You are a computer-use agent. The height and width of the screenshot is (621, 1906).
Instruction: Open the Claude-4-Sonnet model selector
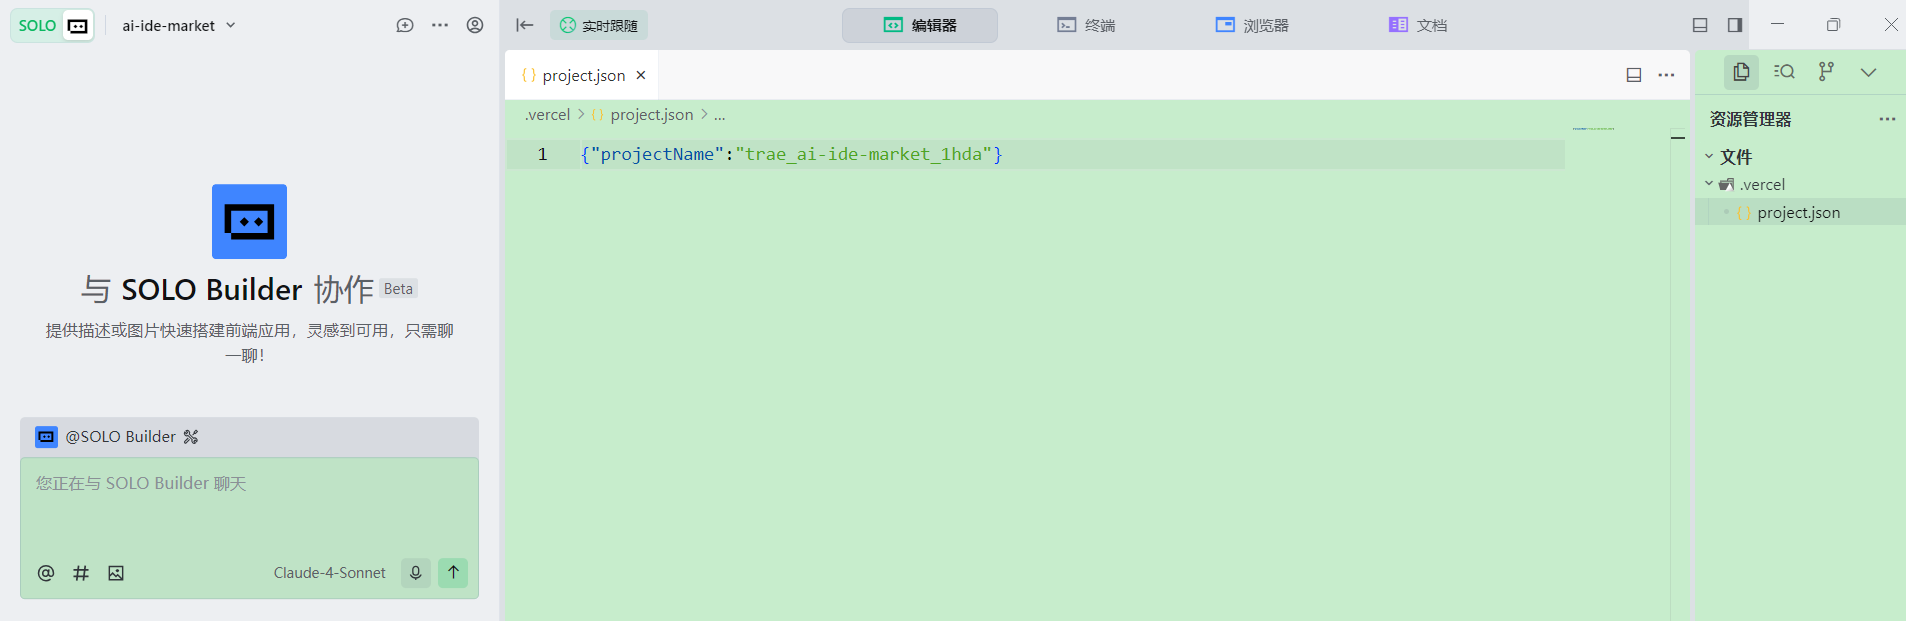(329, 573)
